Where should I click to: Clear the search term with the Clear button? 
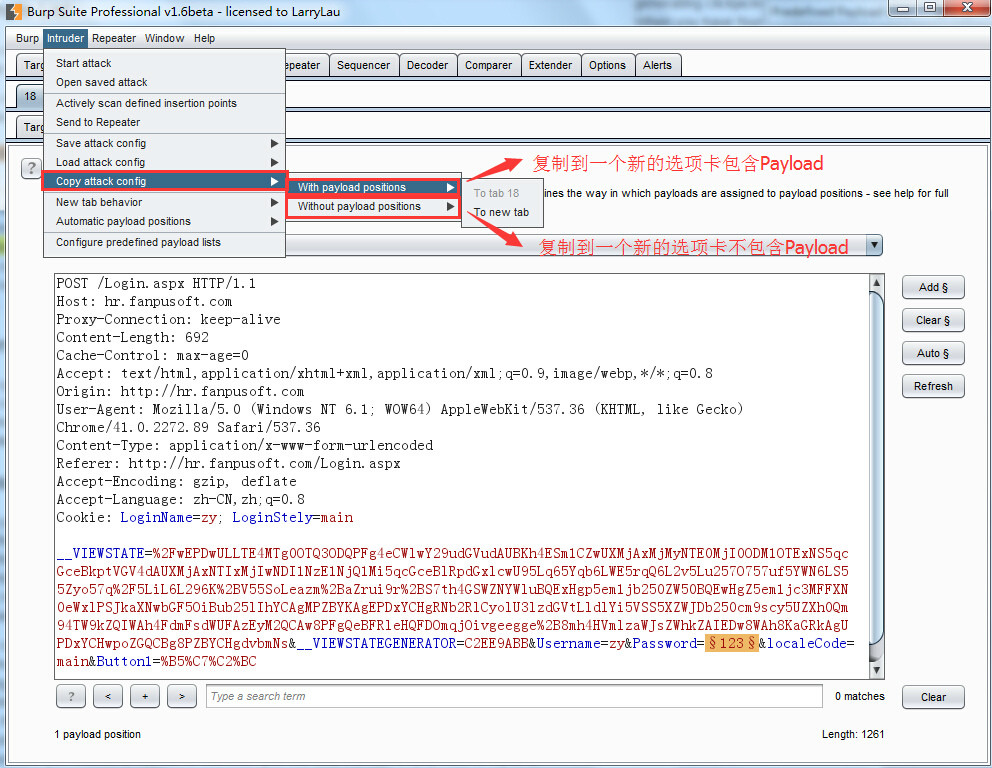[933, 697]
